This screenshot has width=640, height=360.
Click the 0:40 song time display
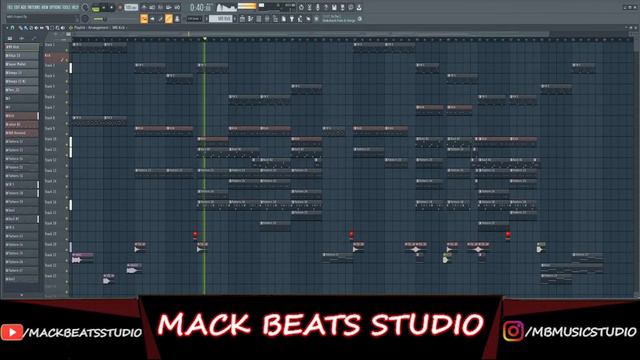point(201,7)
